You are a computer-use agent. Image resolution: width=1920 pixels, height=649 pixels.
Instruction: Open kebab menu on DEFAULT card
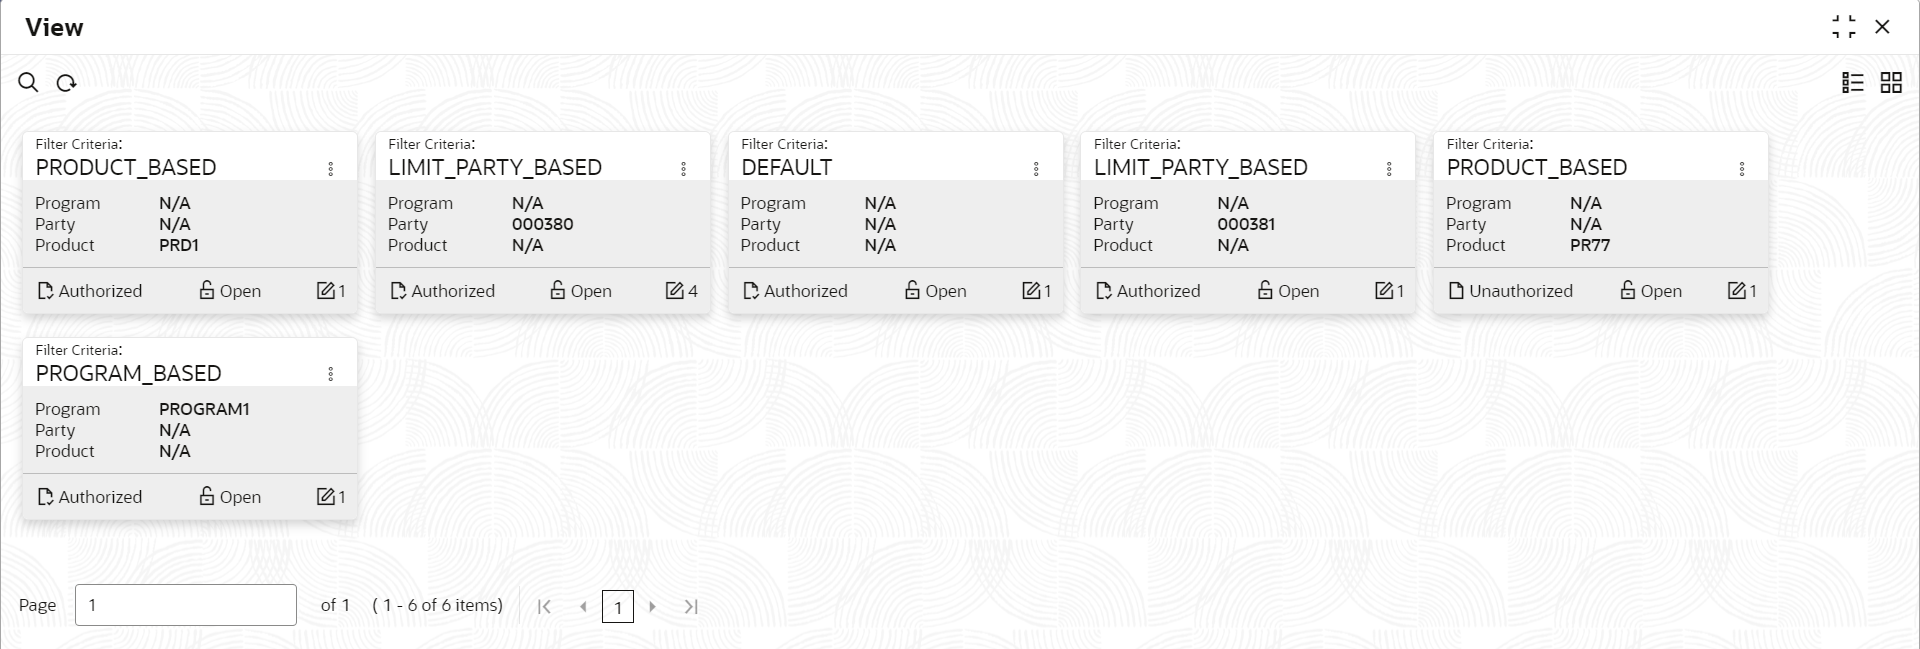point(1036,169)
